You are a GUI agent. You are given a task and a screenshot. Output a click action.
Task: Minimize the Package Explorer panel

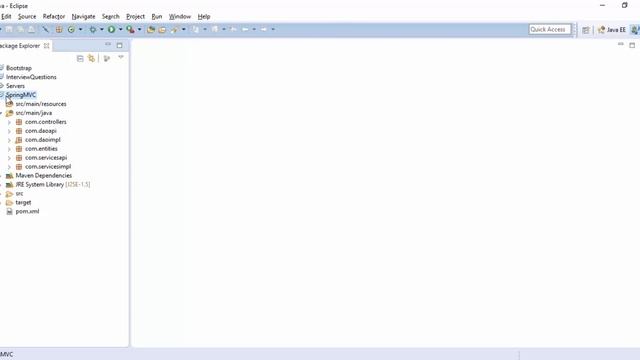pyautogui.click(x=108, y=44)
